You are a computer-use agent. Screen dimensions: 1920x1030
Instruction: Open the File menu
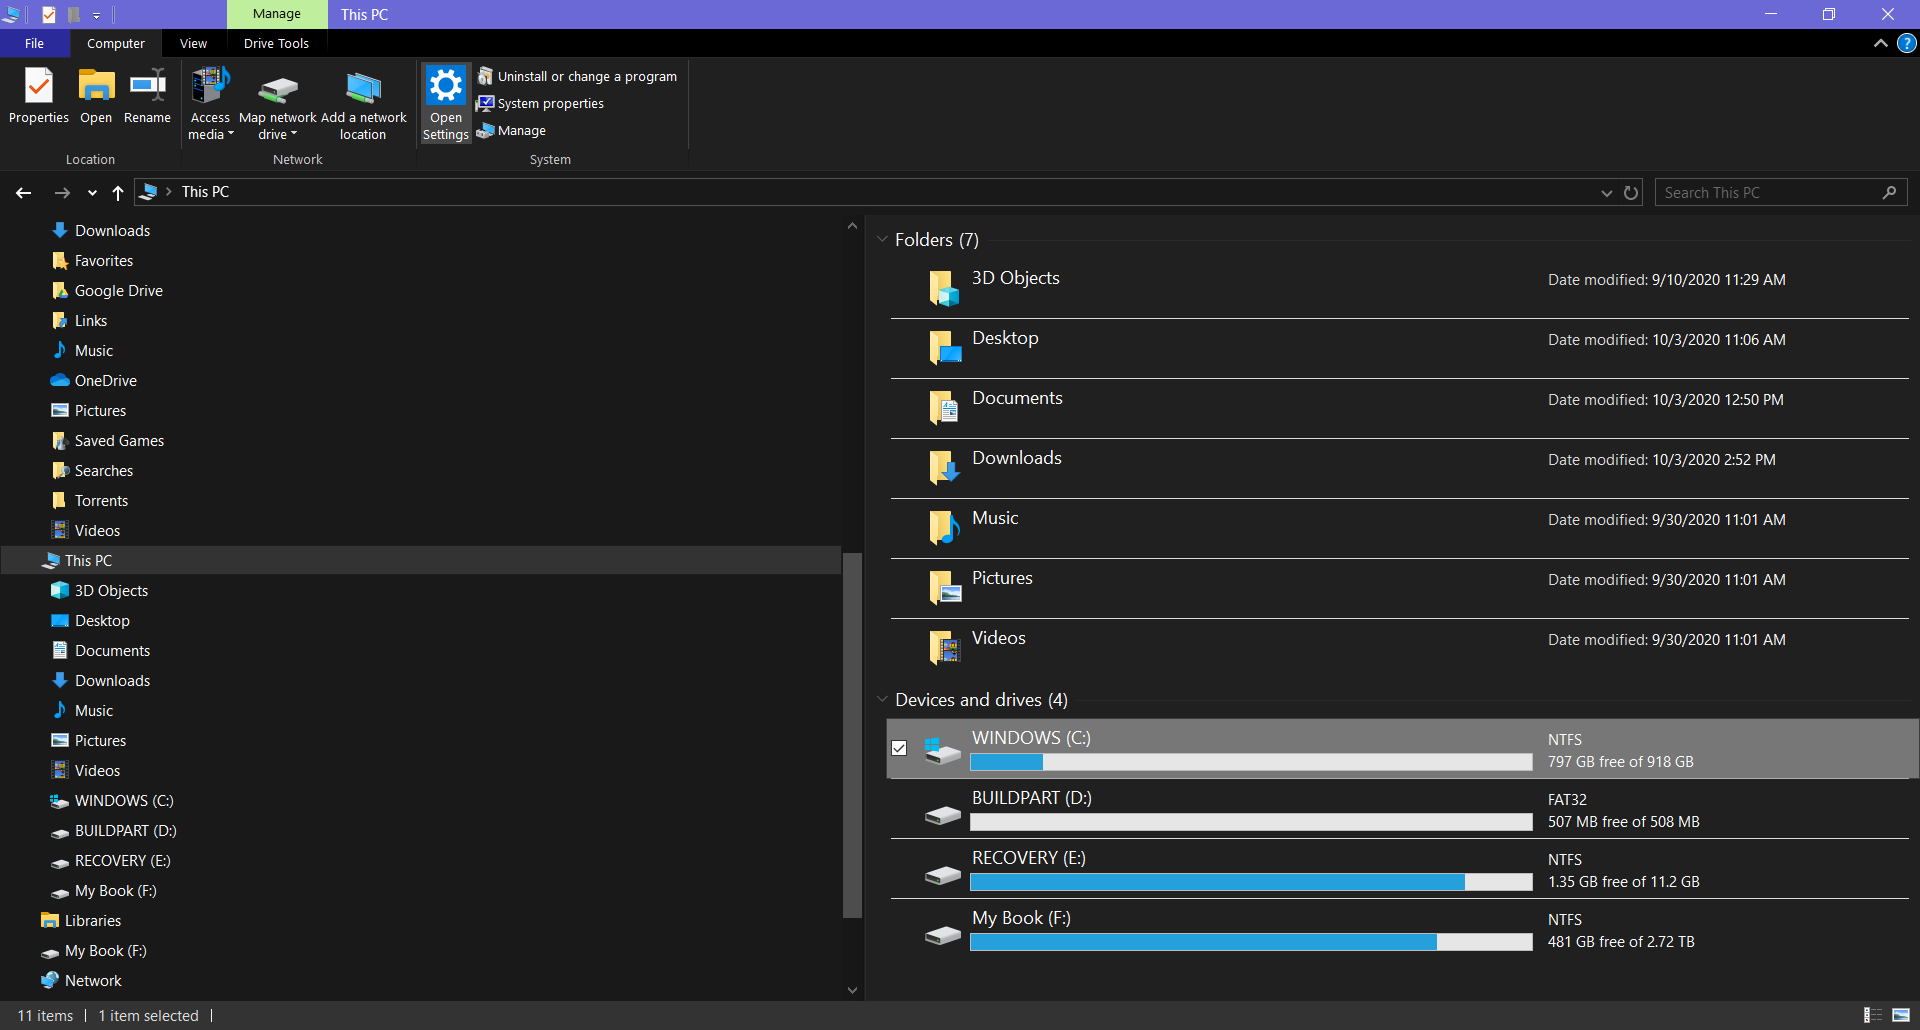pyautogui.click(x=34, y=43)
